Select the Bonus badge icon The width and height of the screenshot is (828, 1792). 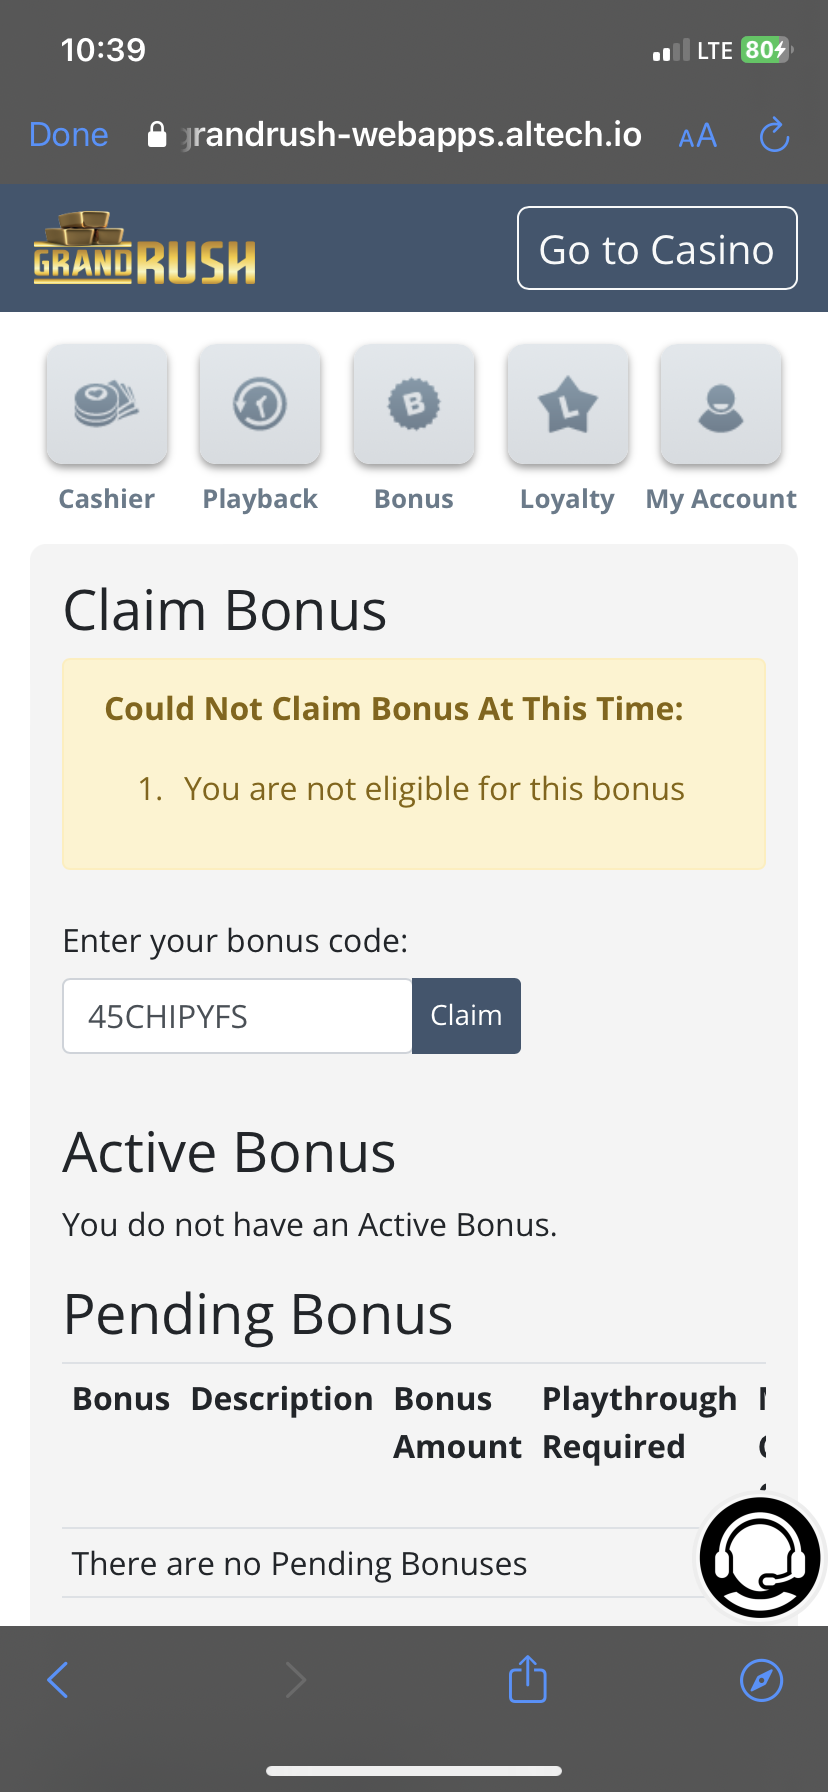414,405
